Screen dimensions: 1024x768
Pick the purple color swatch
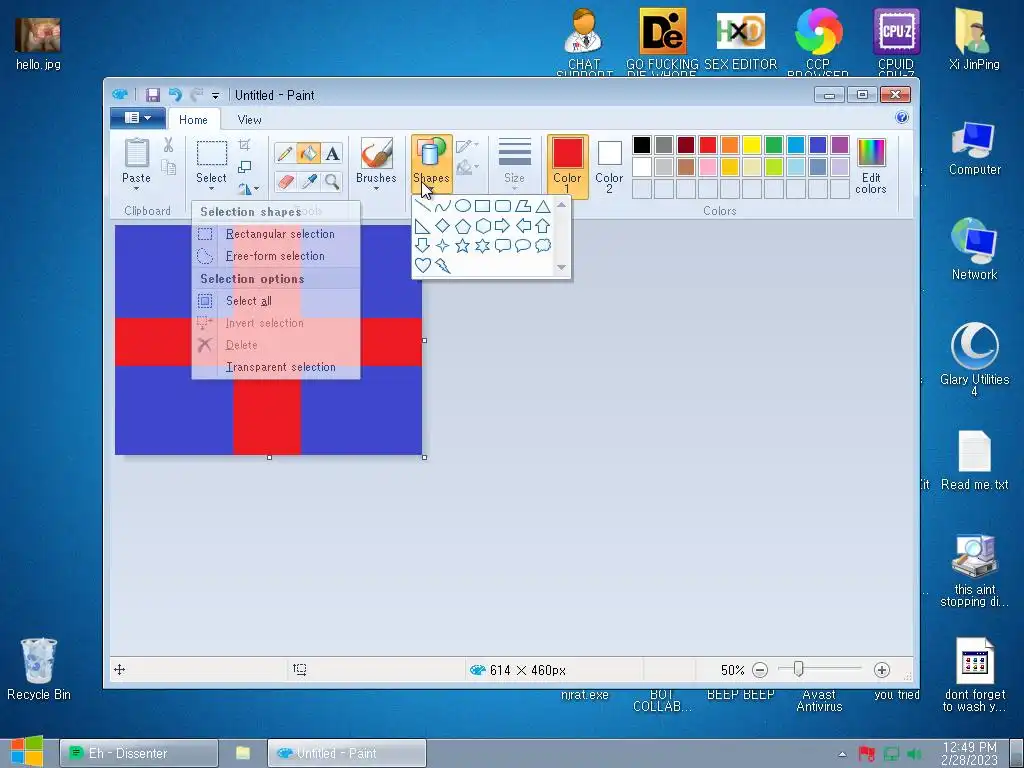tap(840, 145)
